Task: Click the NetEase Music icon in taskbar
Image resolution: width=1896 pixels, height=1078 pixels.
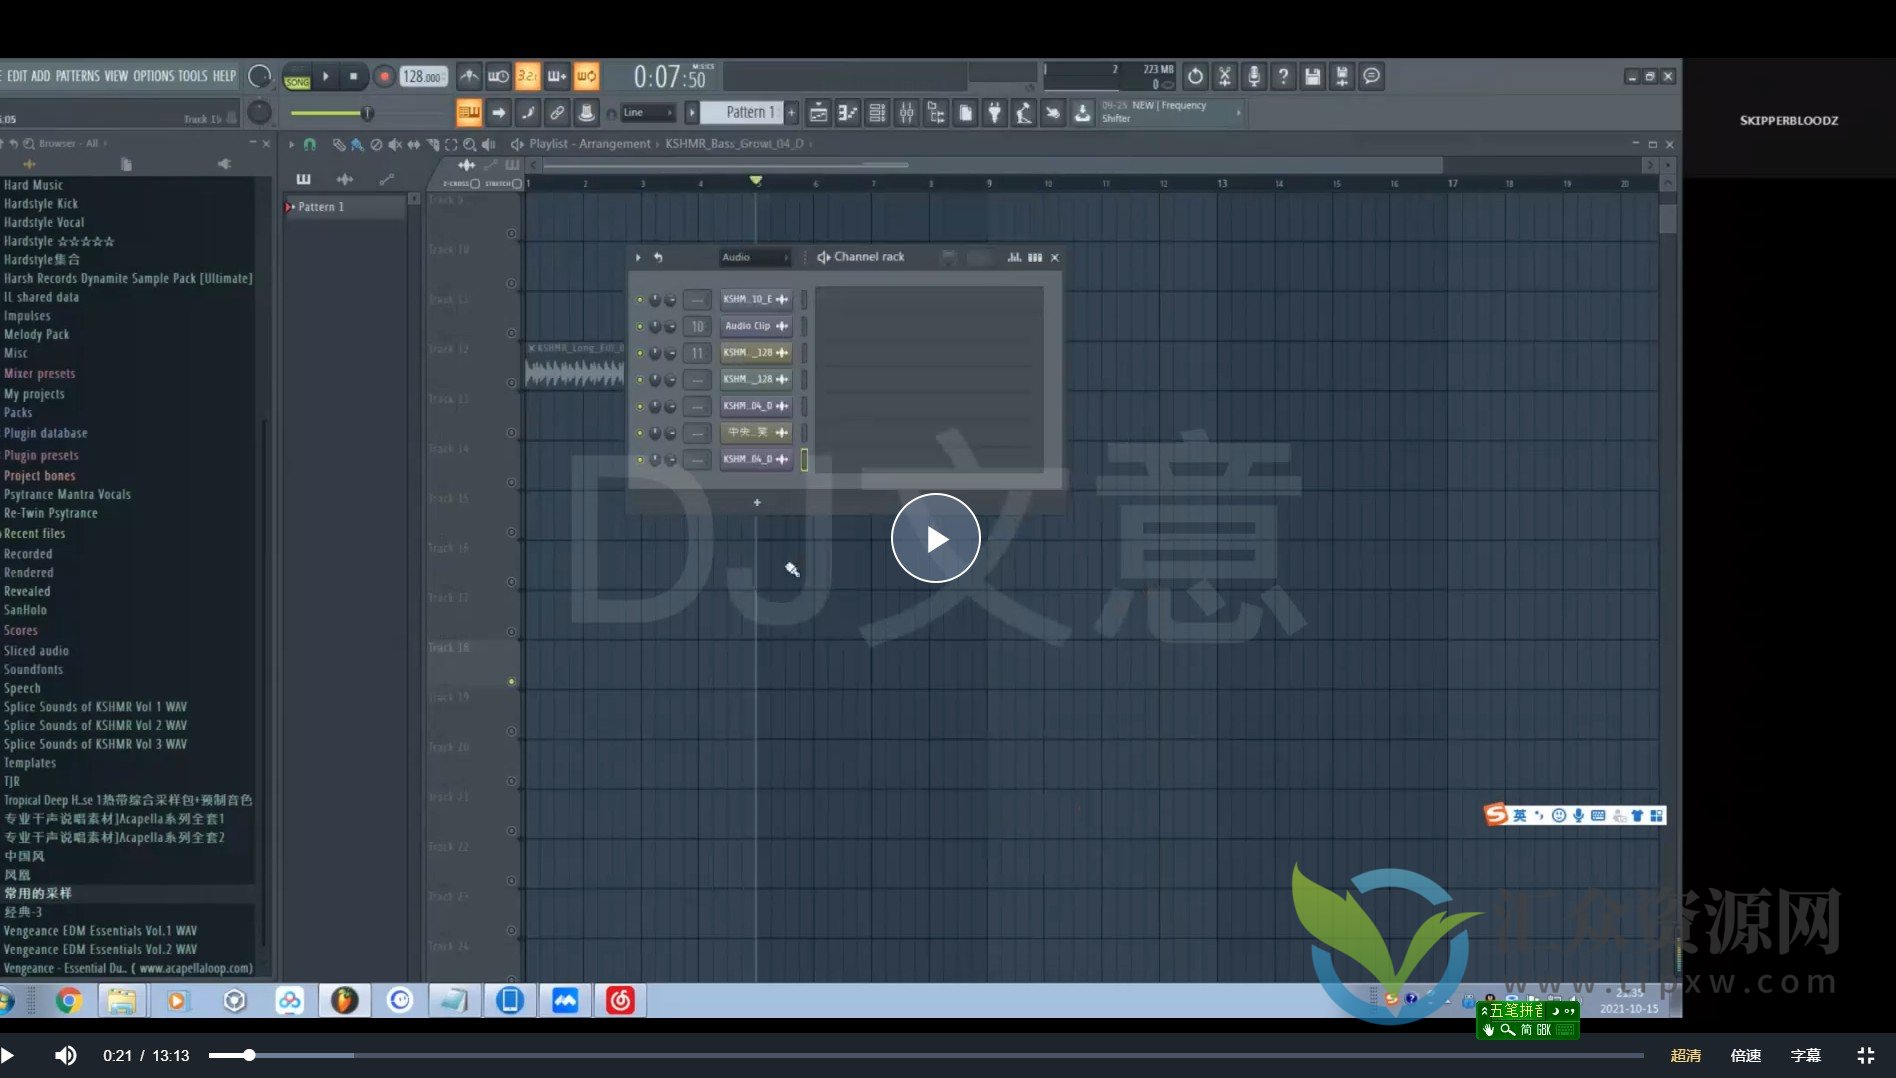Action: point(620,1000)
